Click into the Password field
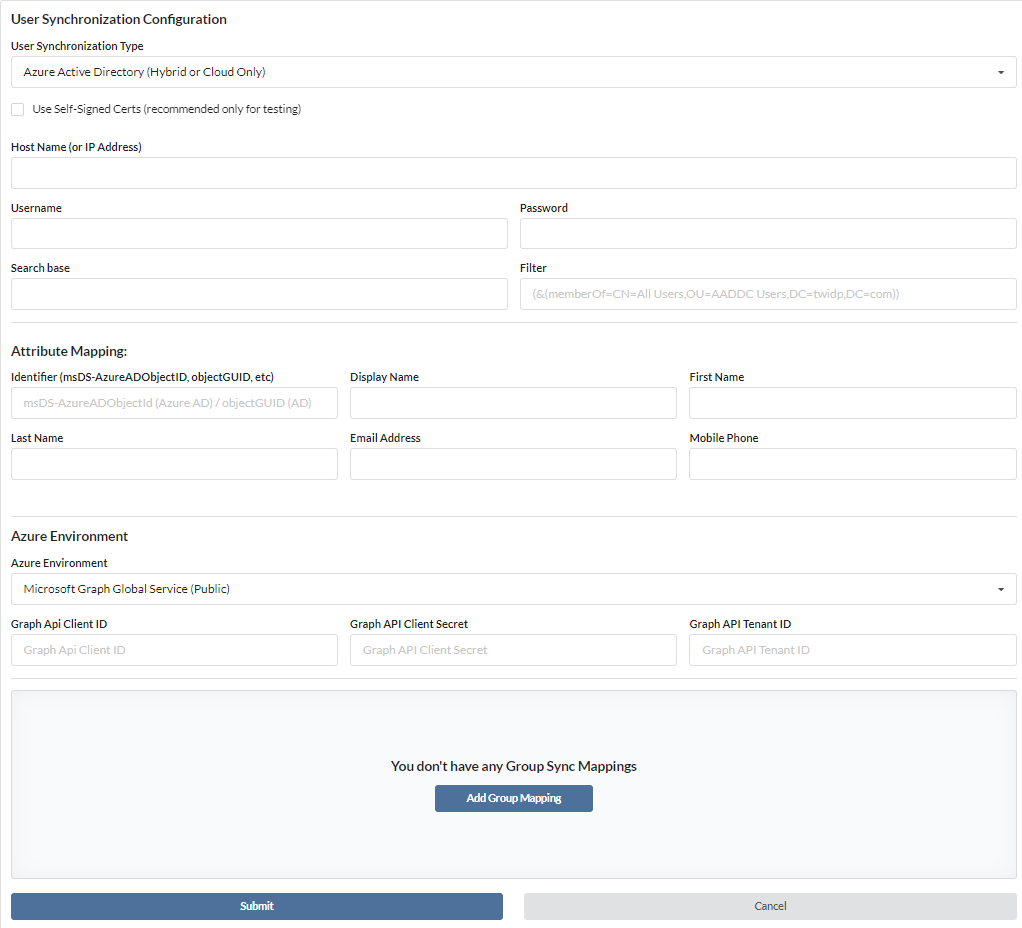This screenshot has width=1022, height=928. click(x=768, y=233)
